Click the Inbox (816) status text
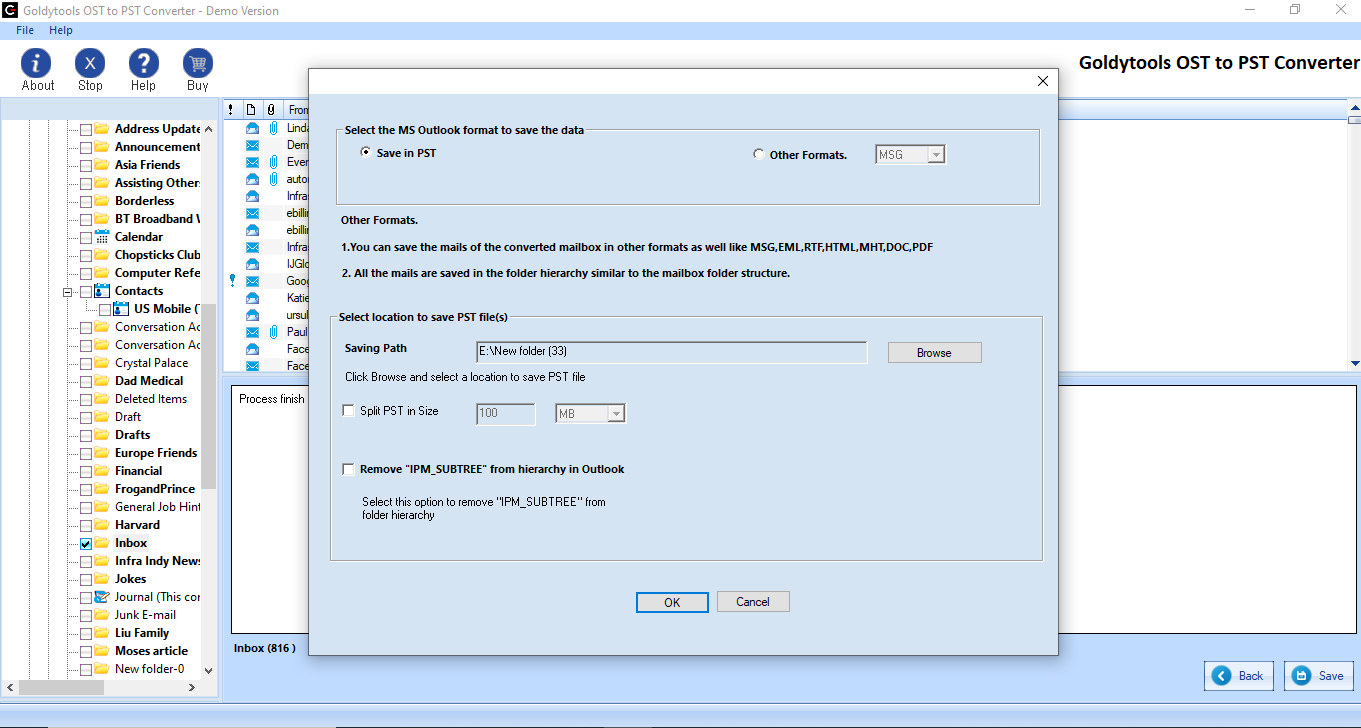The width and height of the screenshot is (1361, 728). coord(264,648)
